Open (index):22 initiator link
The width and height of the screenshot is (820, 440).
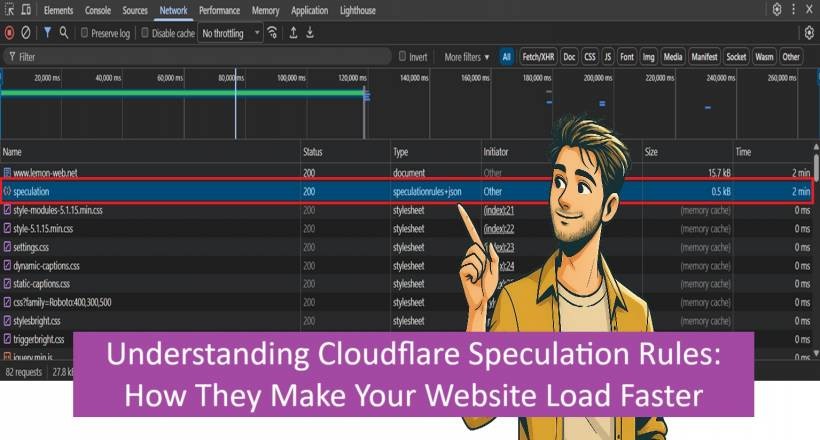coord(499,229)
